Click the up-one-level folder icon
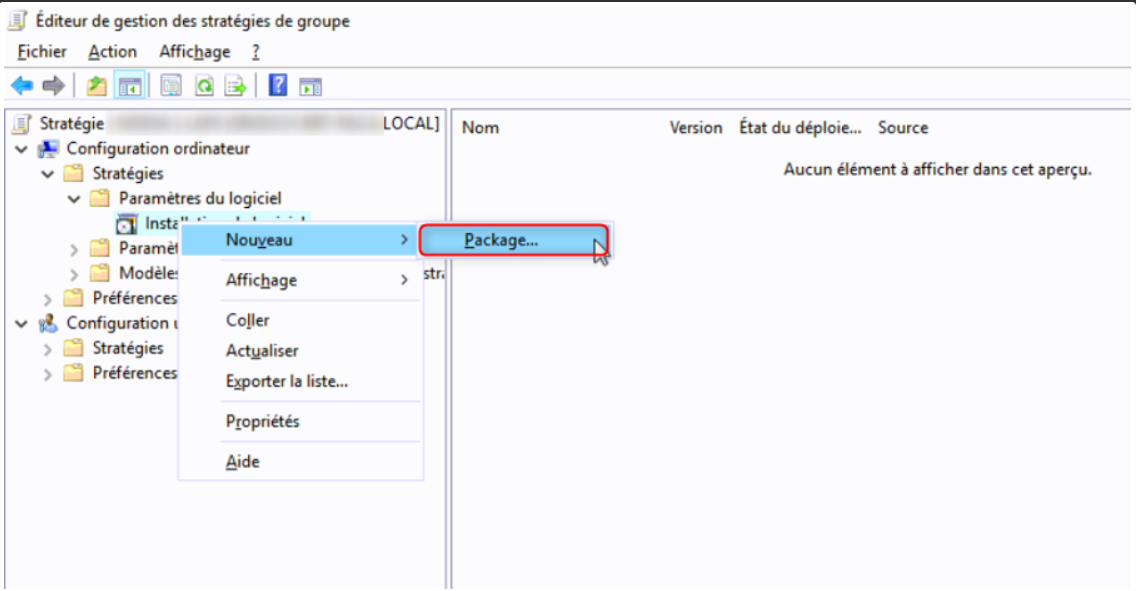 (x=96, y=86)
